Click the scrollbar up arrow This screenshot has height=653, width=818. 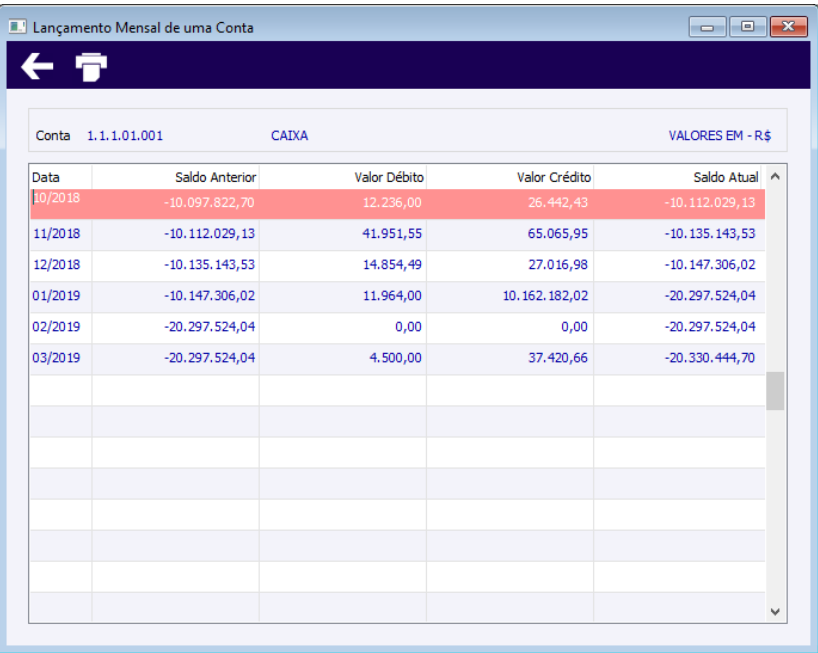[x=775, y=177]
